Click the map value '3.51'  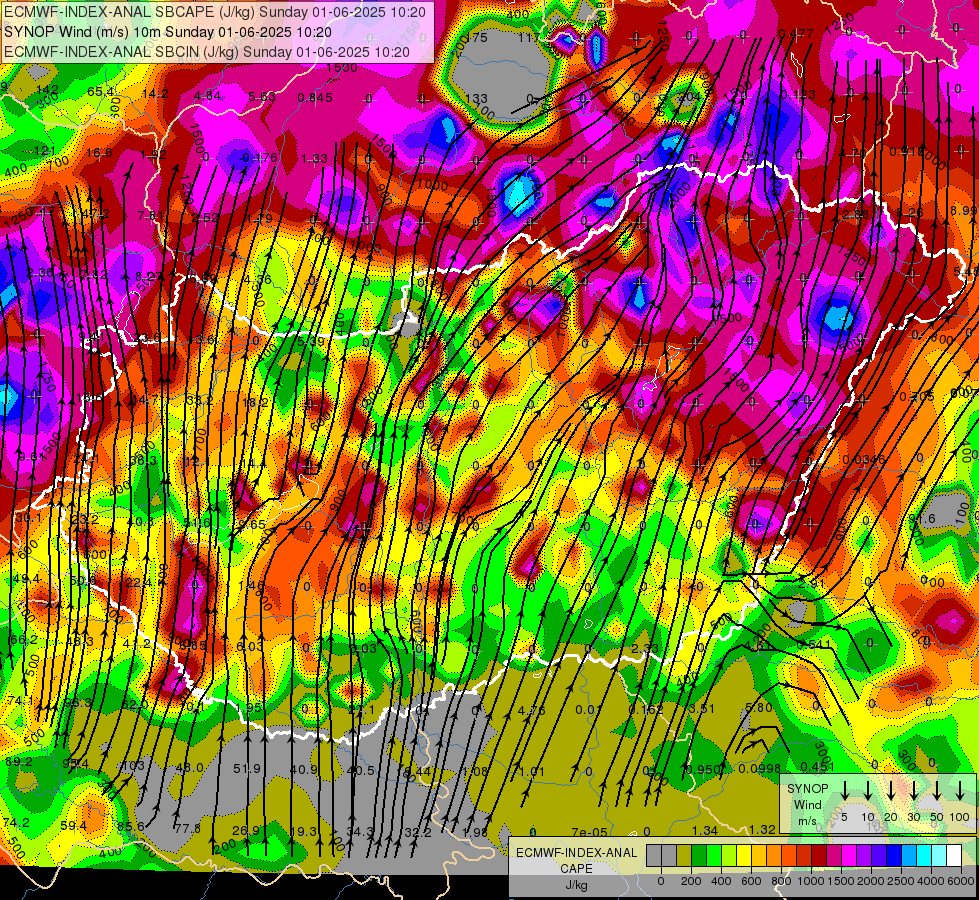(x=701, y=708)
